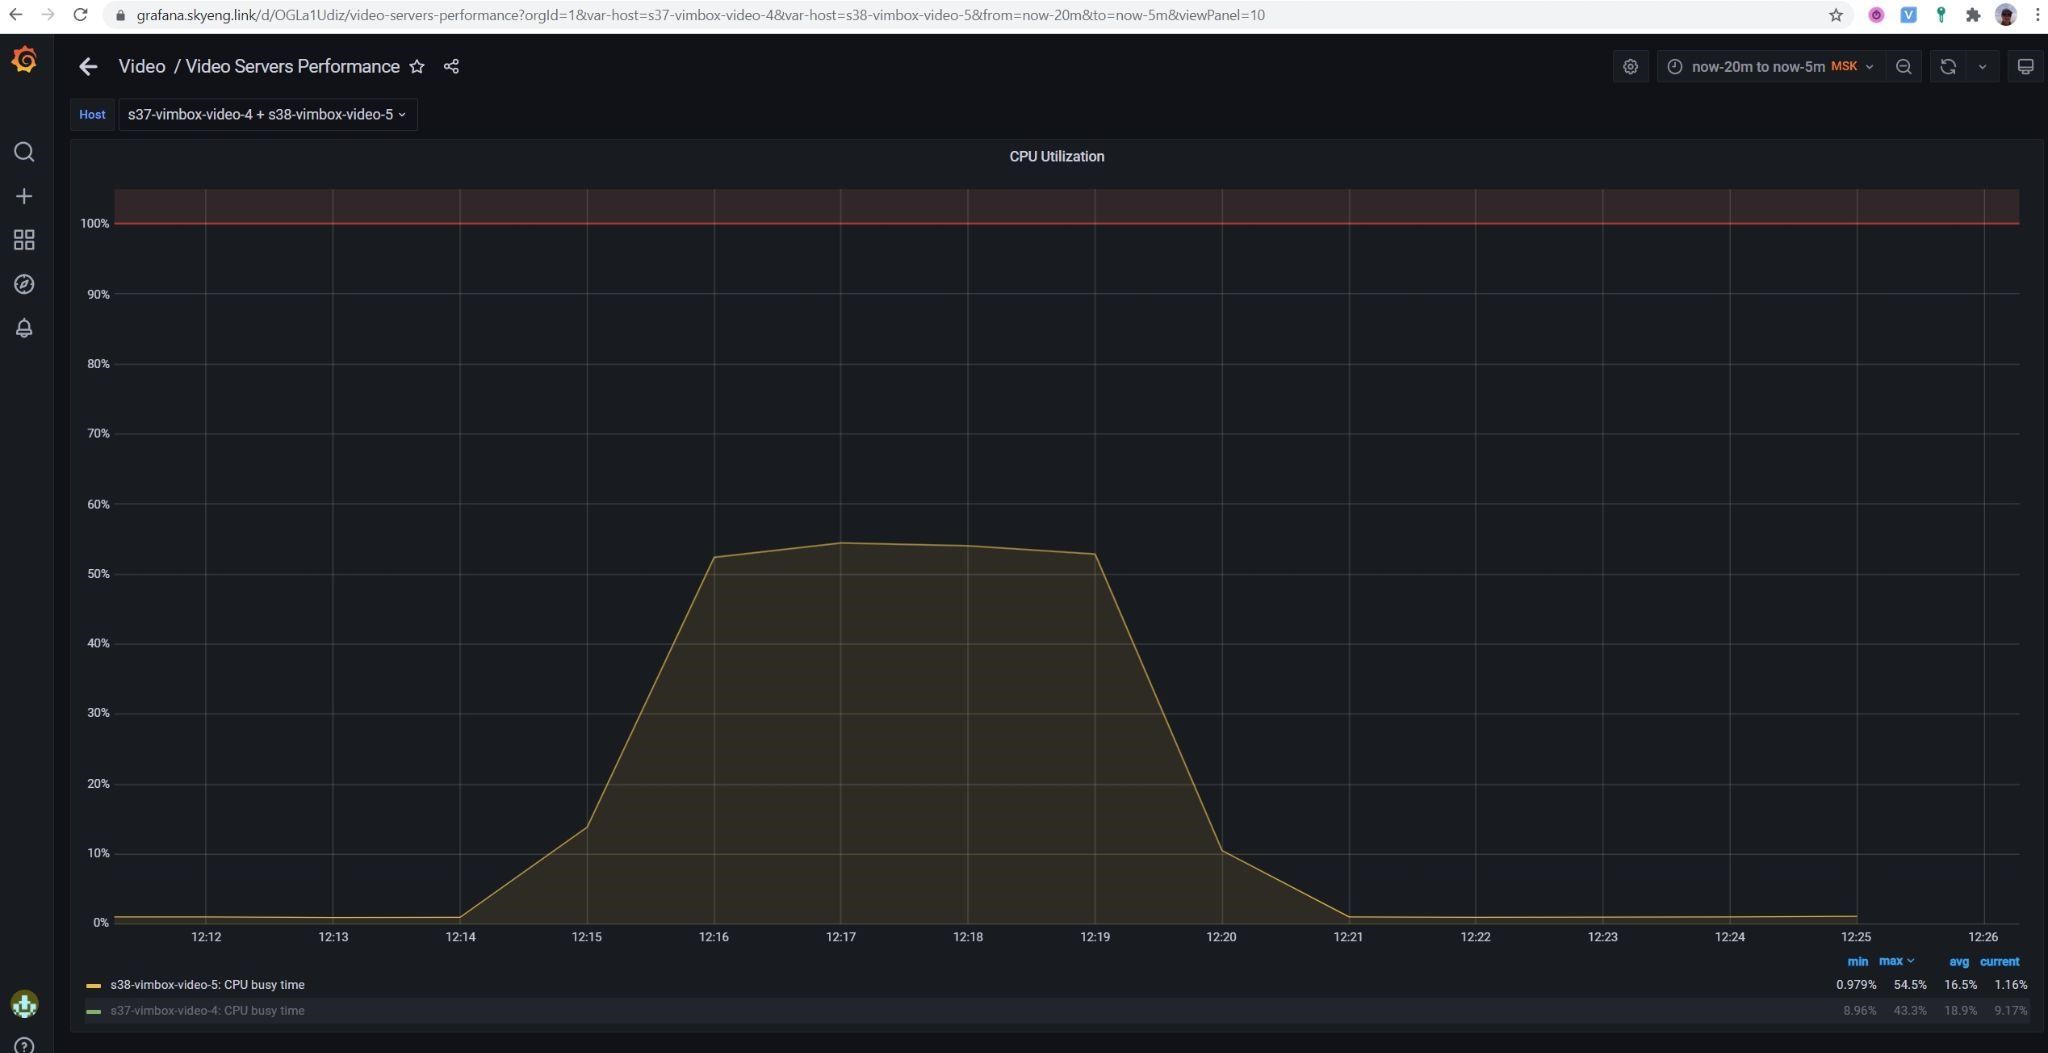Viewport: 2048px width, 1053px height.
Task: Open the Chrome three-dot menu
Action: point(2037,15)
